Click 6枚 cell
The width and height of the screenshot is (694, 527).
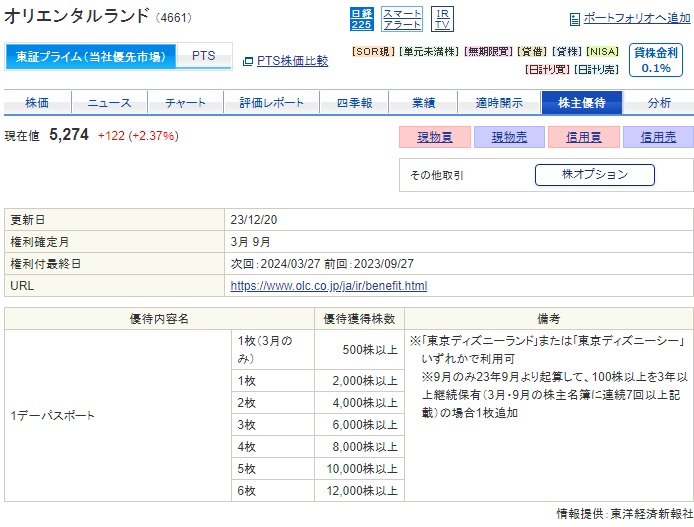pyautogui.click(x=273, y=491)
